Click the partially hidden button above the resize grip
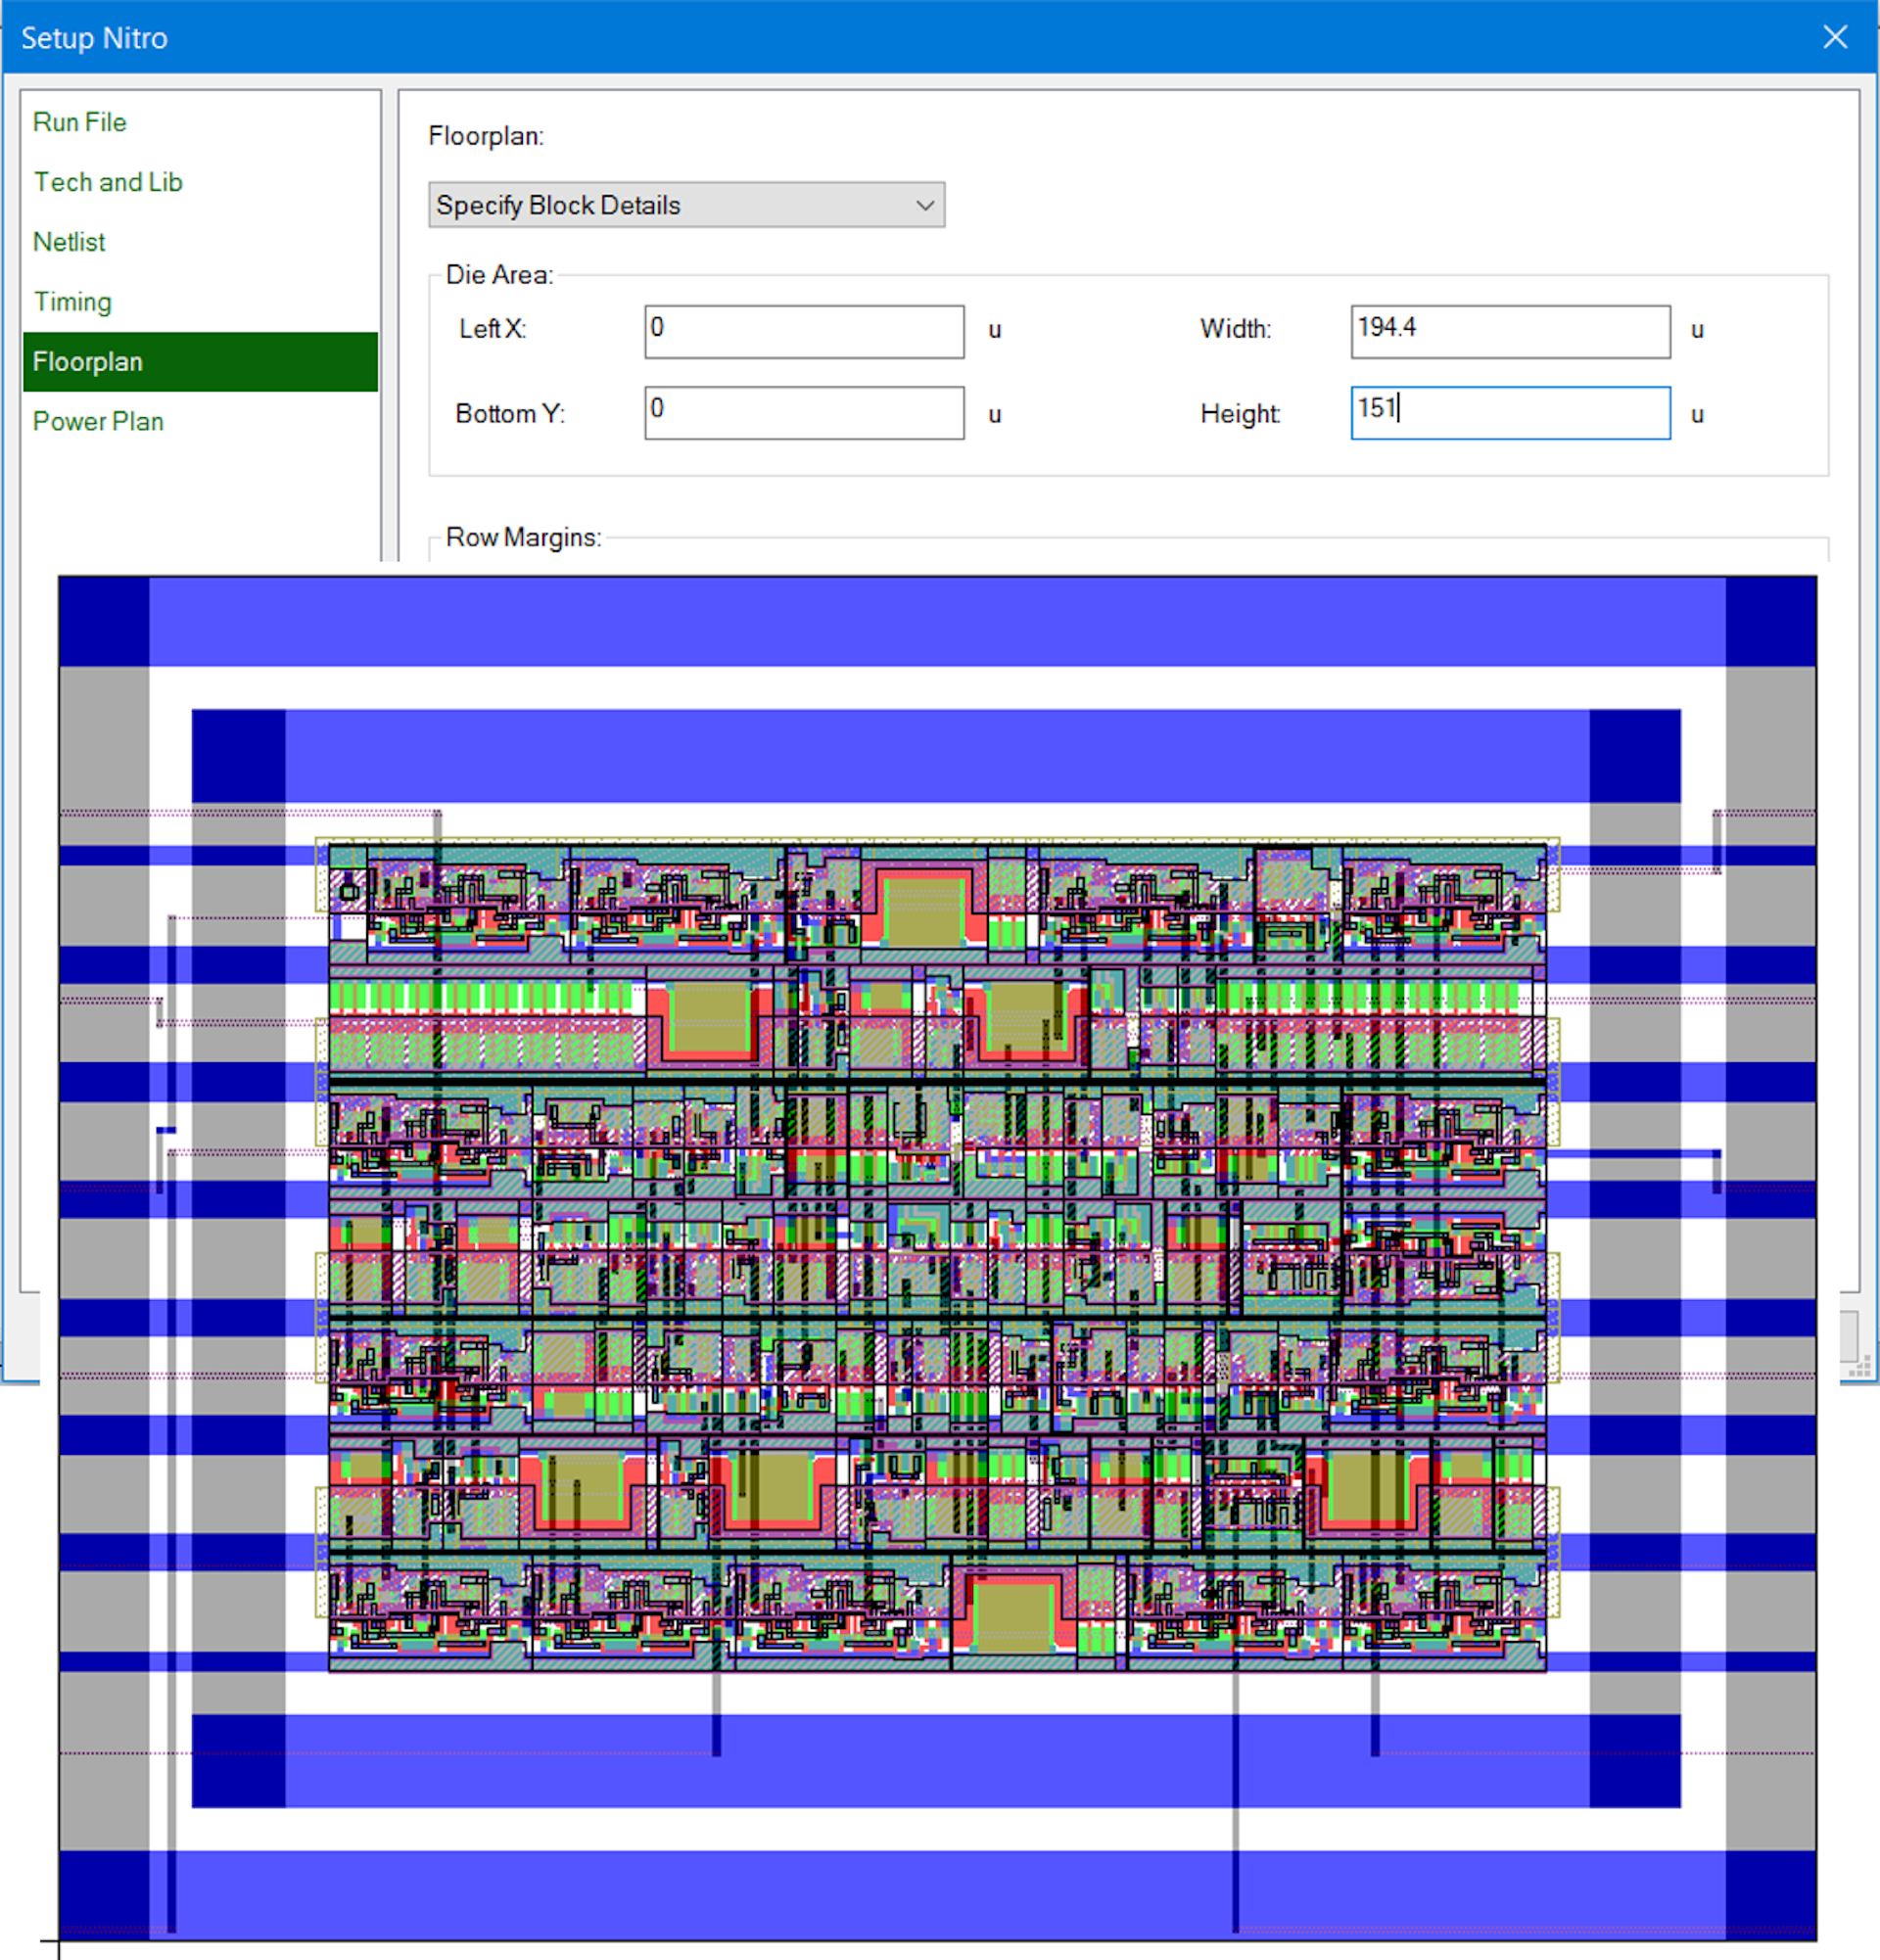 click(1849, 1335)
